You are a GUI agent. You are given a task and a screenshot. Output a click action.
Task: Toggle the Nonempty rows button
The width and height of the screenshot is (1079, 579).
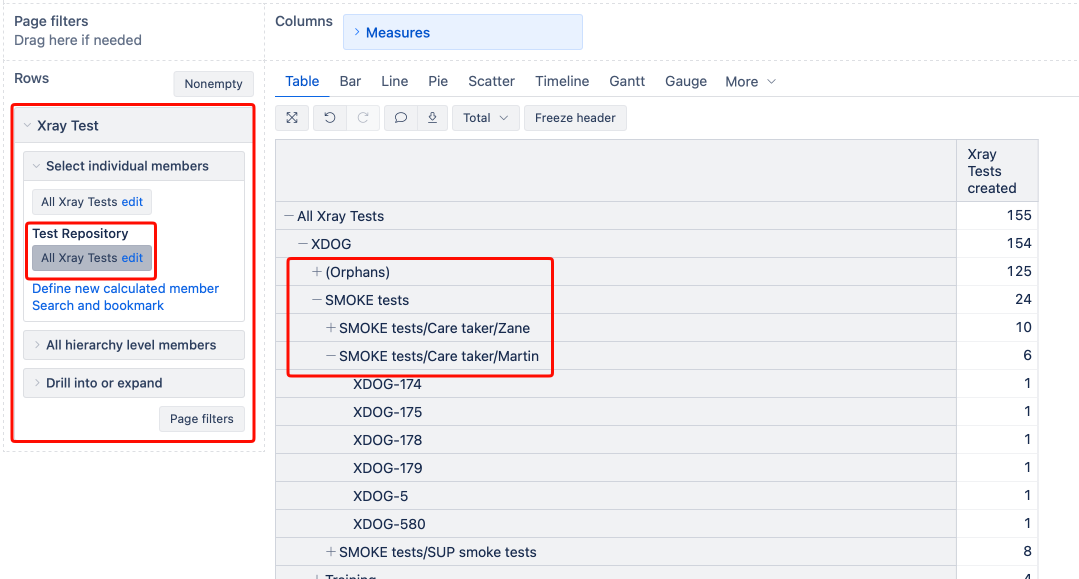[x=213, y=84]
